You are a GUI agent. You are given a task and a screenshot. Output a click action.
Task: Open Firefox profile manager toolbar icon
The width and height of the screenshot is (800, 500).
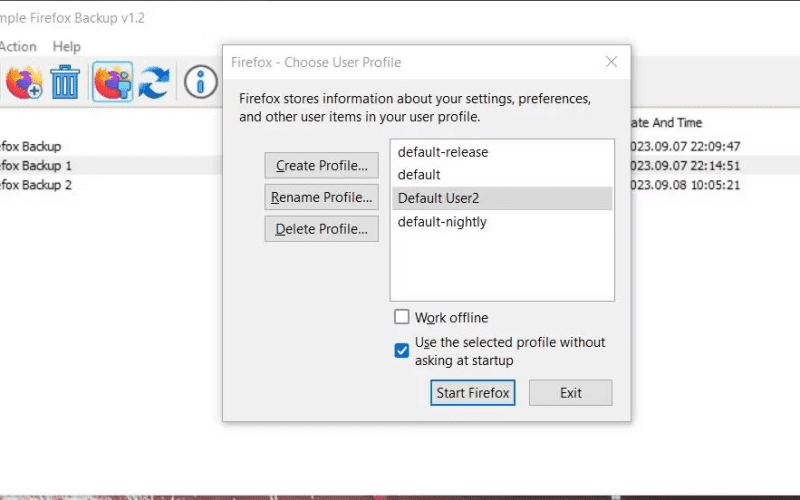pos(113,82)
